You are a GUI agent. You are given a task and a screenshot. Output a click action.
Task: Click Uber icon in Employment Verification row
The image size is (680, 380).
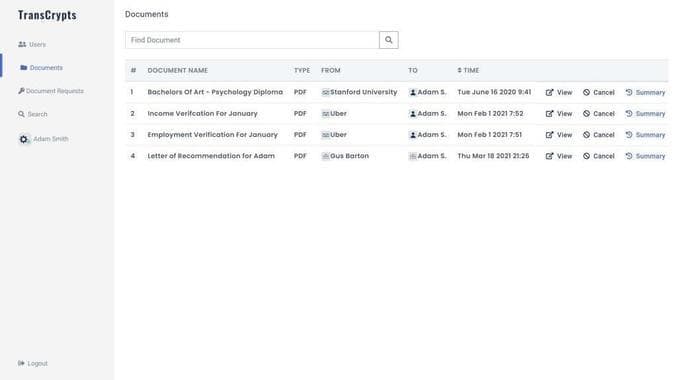click(x=325, y=135)
